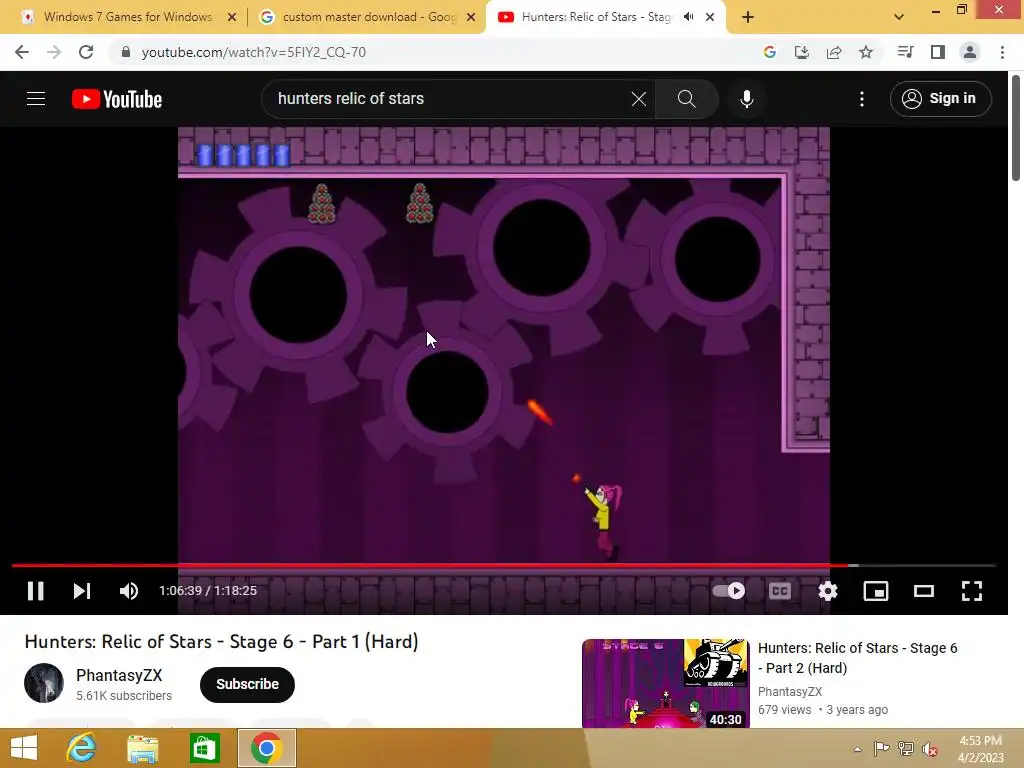Enter full screen mode

point(972,591)
